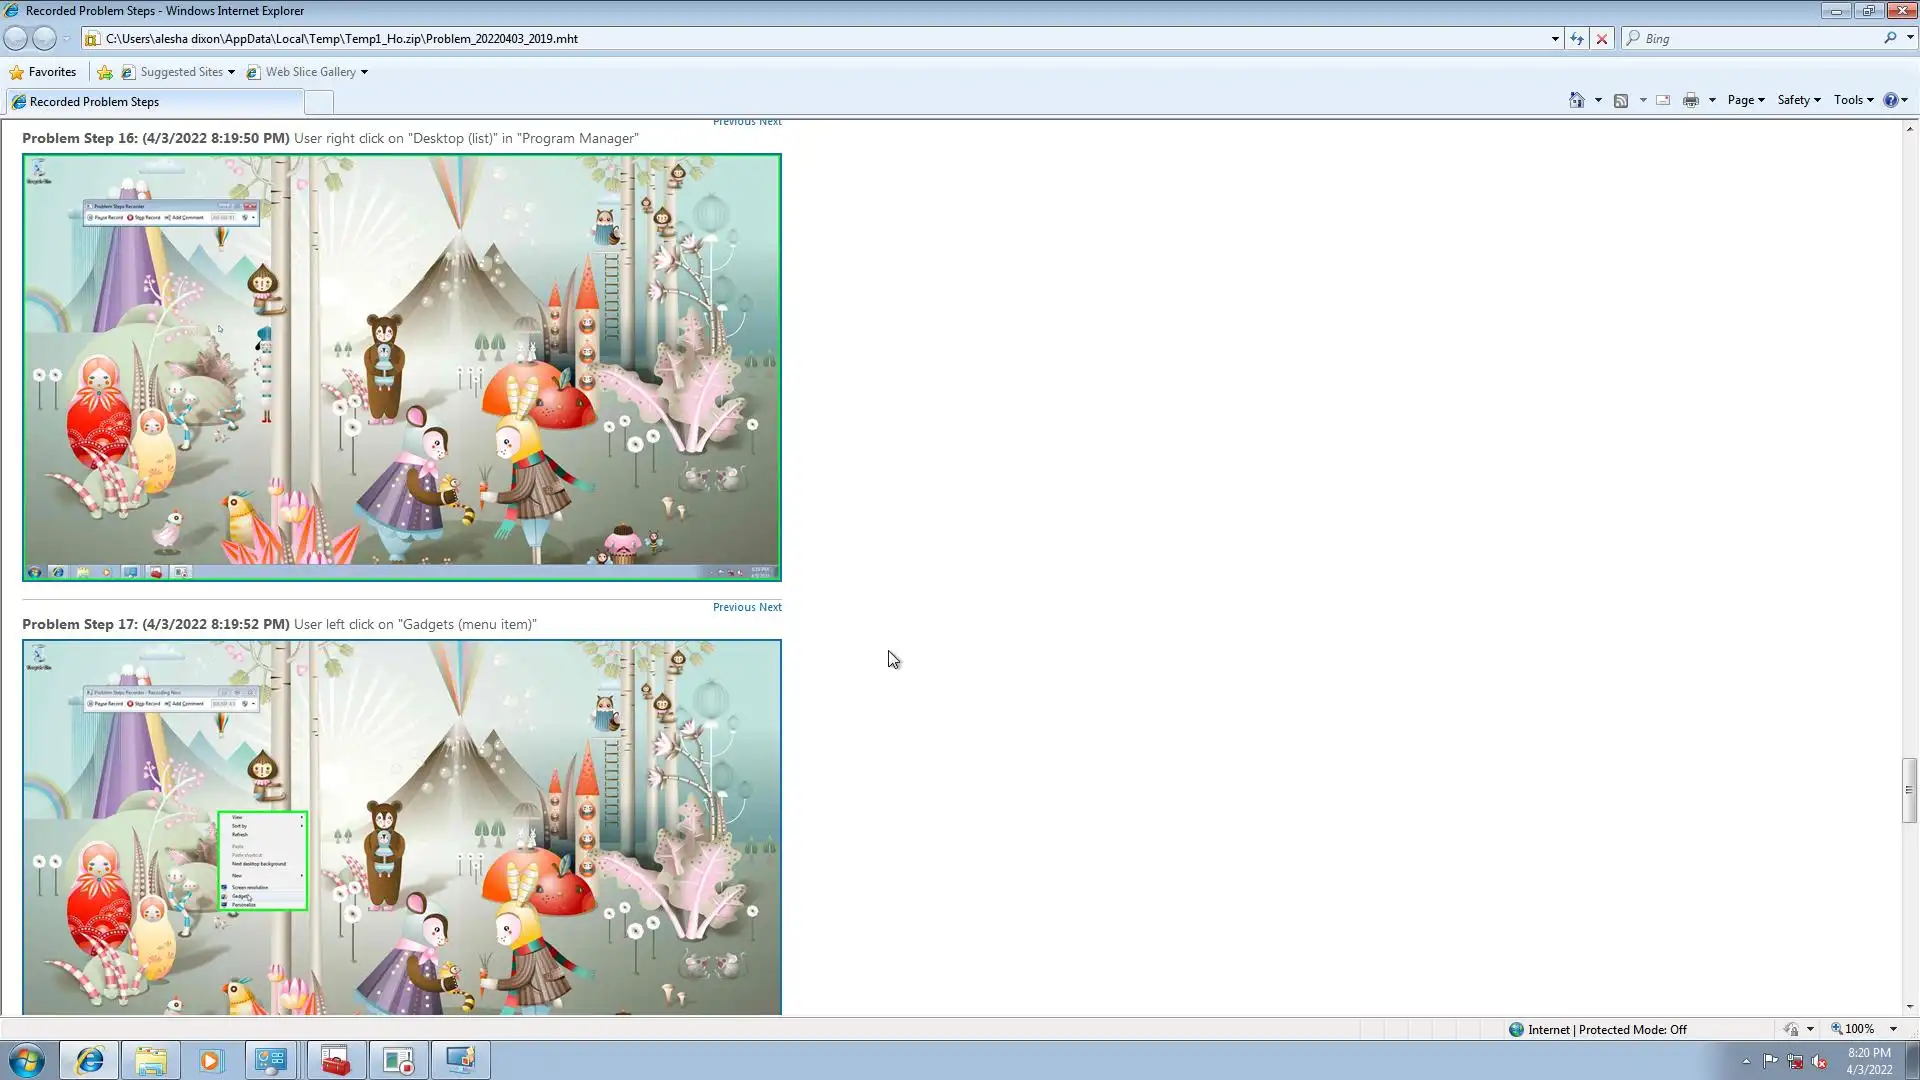Click the Bing search magnifier button

[1890, 38]
